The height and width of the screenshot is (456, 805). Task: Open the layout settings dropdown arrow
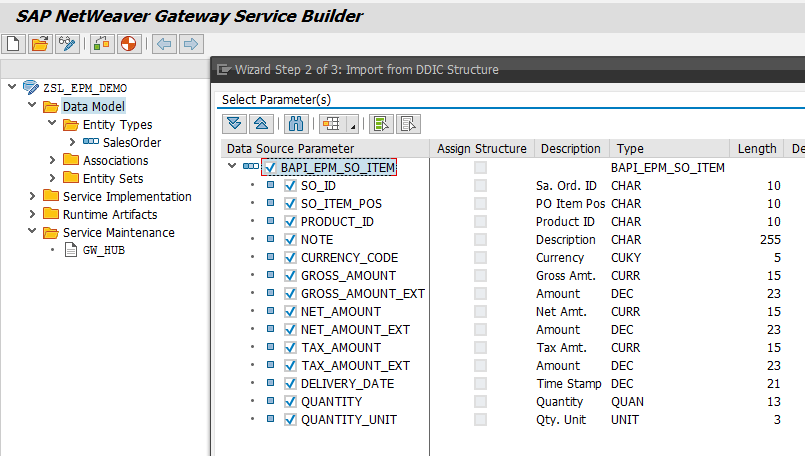(352, 124)
